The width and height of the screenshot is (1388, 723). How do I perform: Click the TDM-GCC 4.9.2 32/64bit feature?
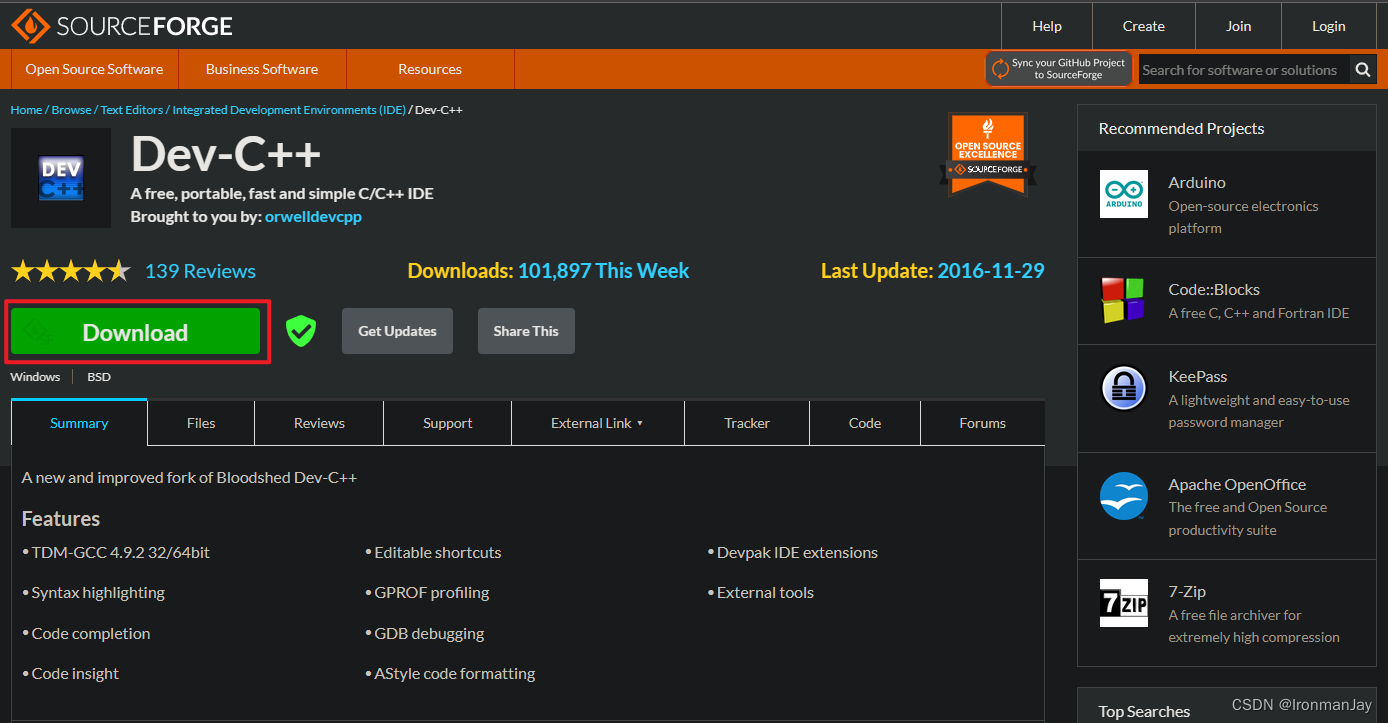coord(120,552)
